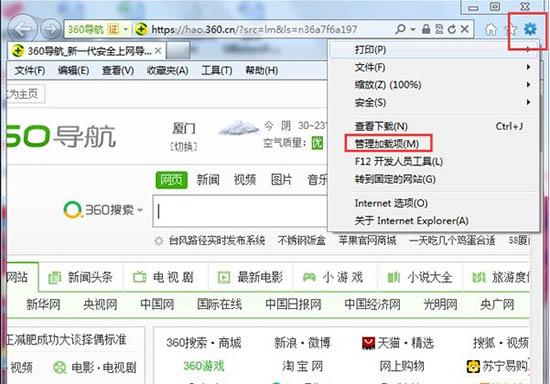Refresh the page with the reload icon
The image size is (550, 384).
click(452, 29)
